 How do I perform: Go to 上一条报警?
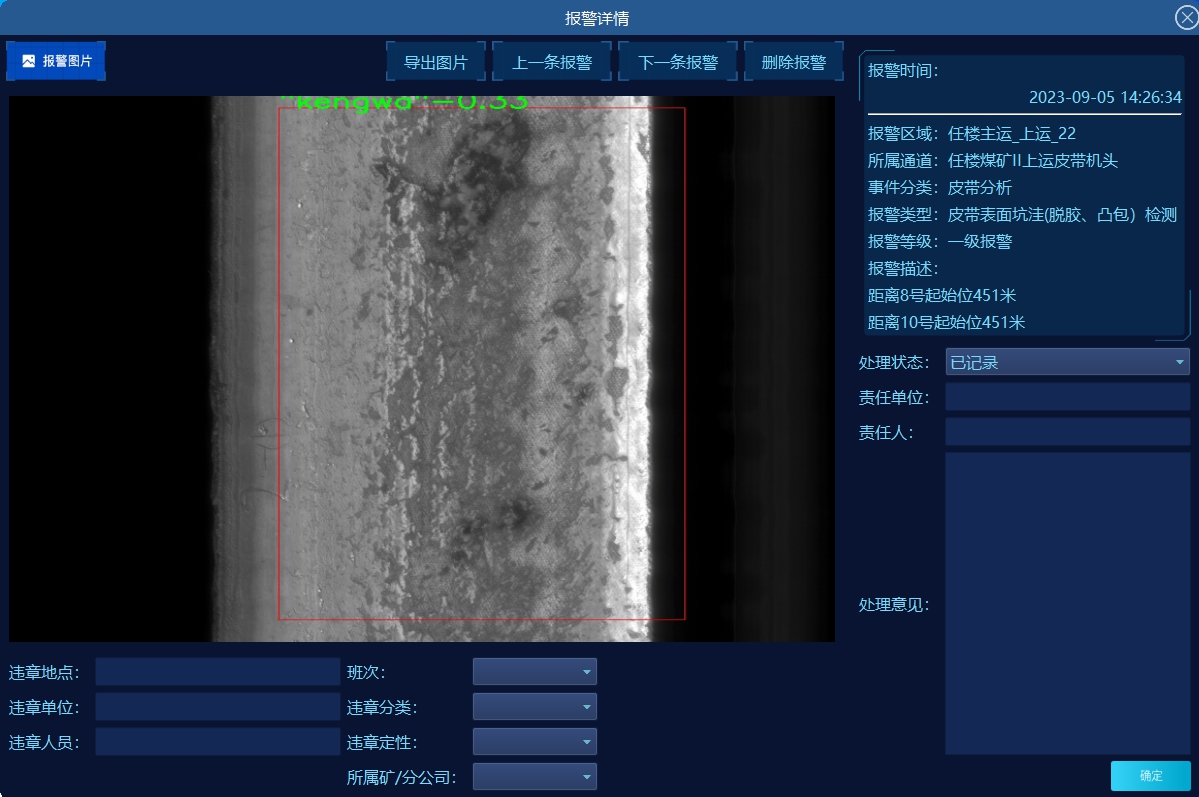(x=551, y=62)
